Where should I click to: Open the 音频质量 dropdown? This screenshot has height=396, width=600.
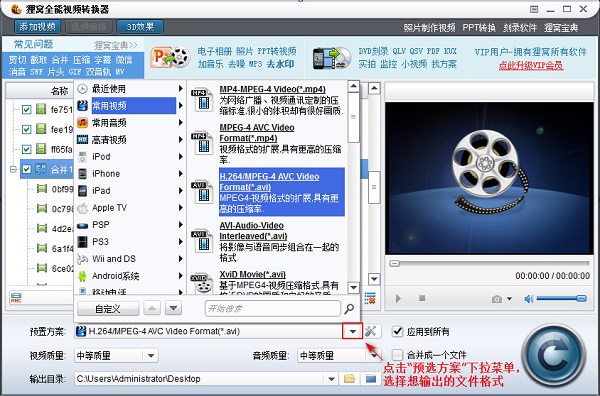click(x=339, y=356)
